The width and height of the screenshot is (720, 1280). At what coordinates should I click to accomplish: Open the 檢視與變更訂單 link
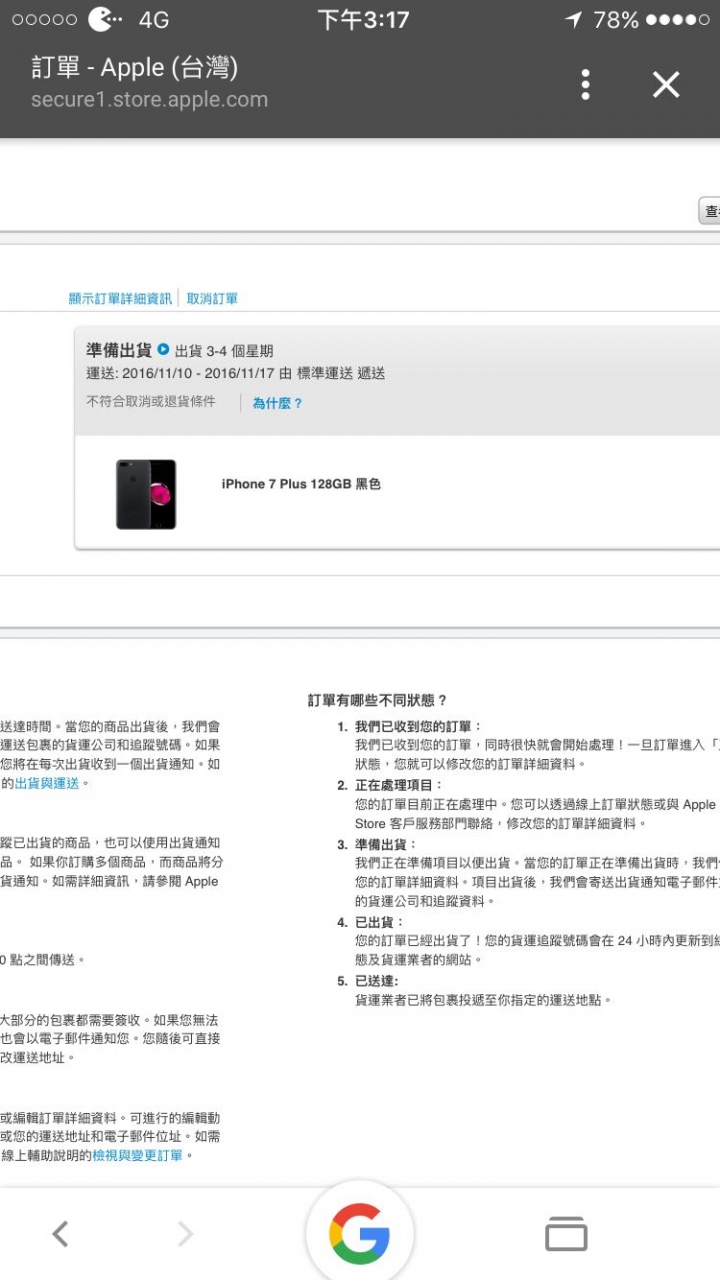[138, 1155]
